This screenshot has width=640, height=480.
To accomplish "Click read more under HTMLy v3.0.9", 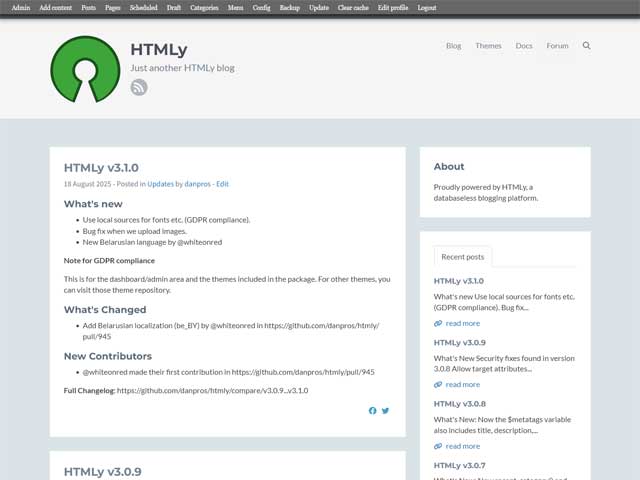I will 462,384.
